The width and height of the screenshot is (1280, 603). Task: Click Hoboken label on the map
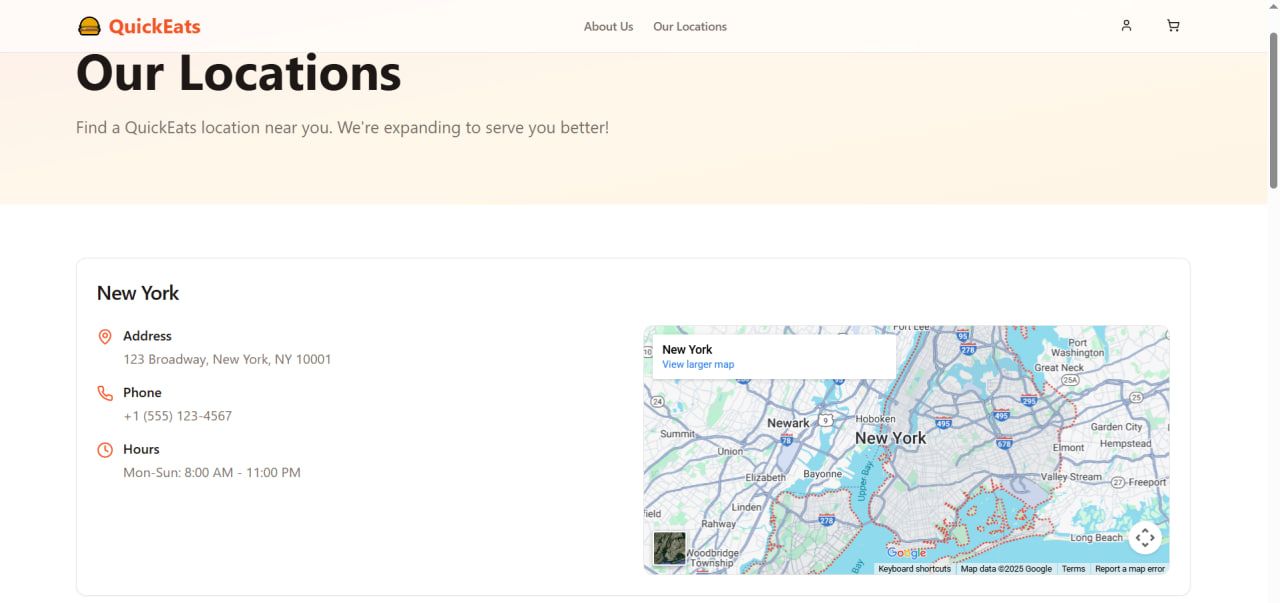876,419
